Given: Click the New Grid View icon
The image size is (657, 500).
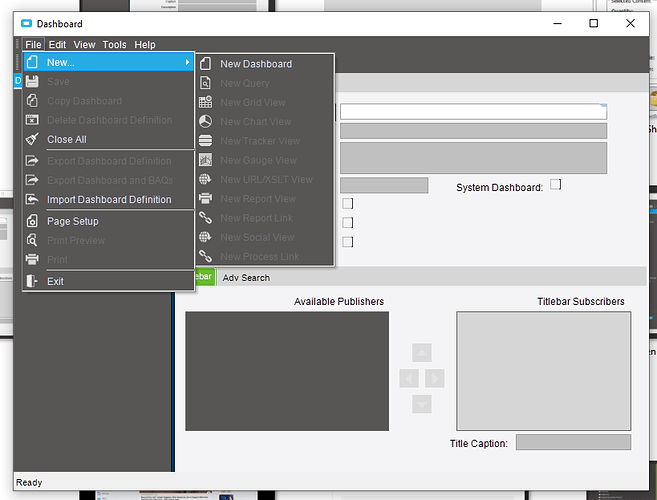Looking at the screenshot, I should [x=205, y=102].
